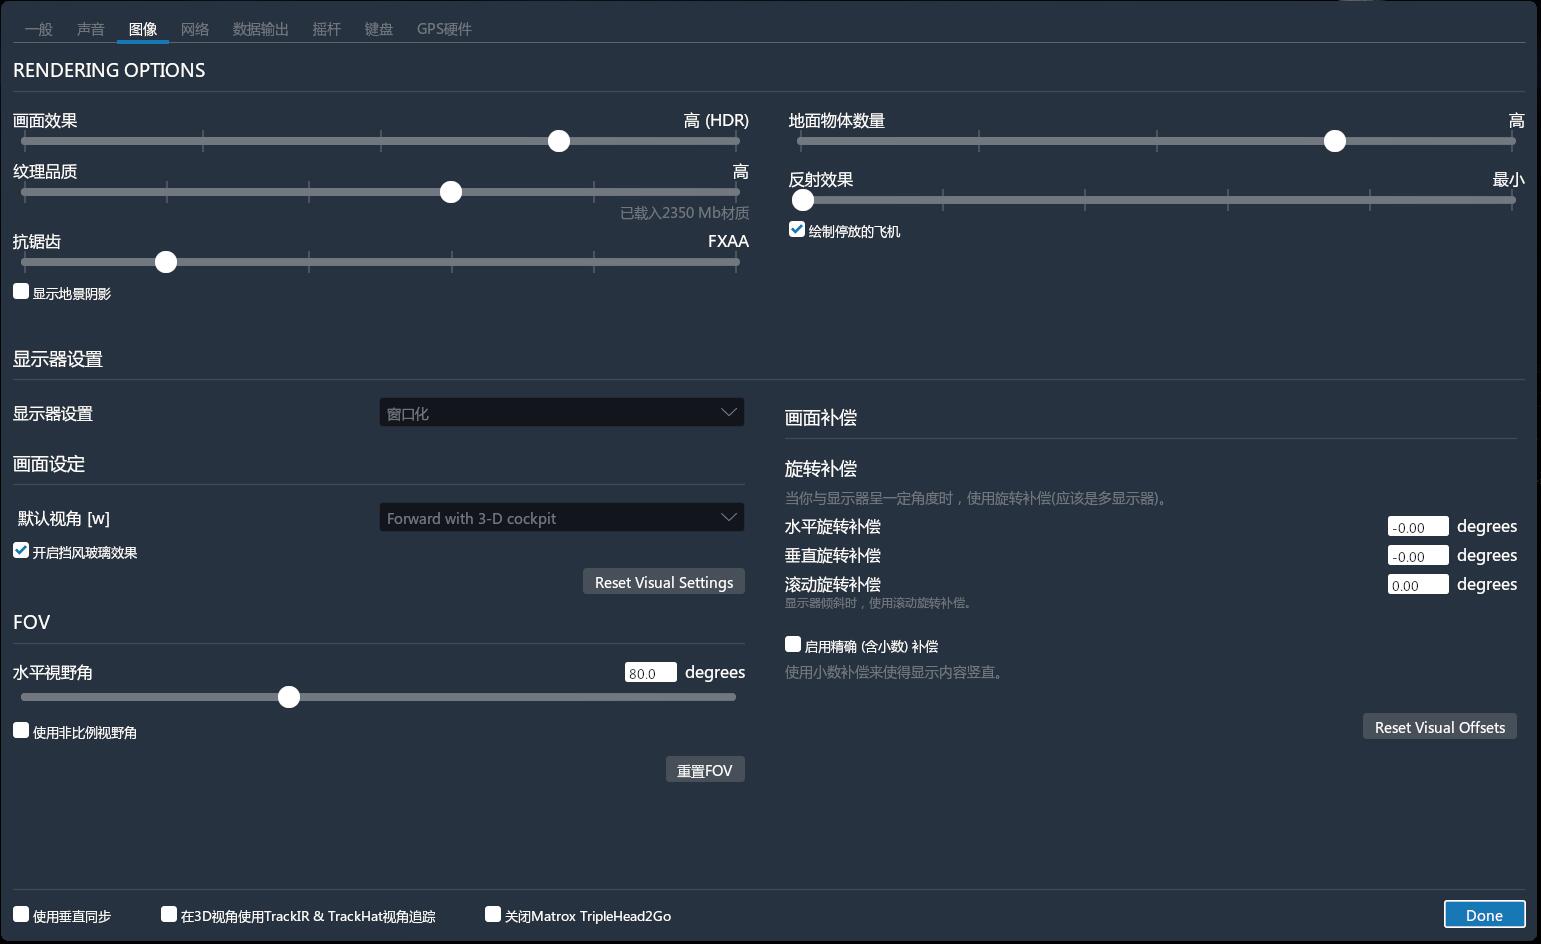Click the 画面效果 slider handle
The width and height of the screenshot is (1541, 944).
(559, 141)
